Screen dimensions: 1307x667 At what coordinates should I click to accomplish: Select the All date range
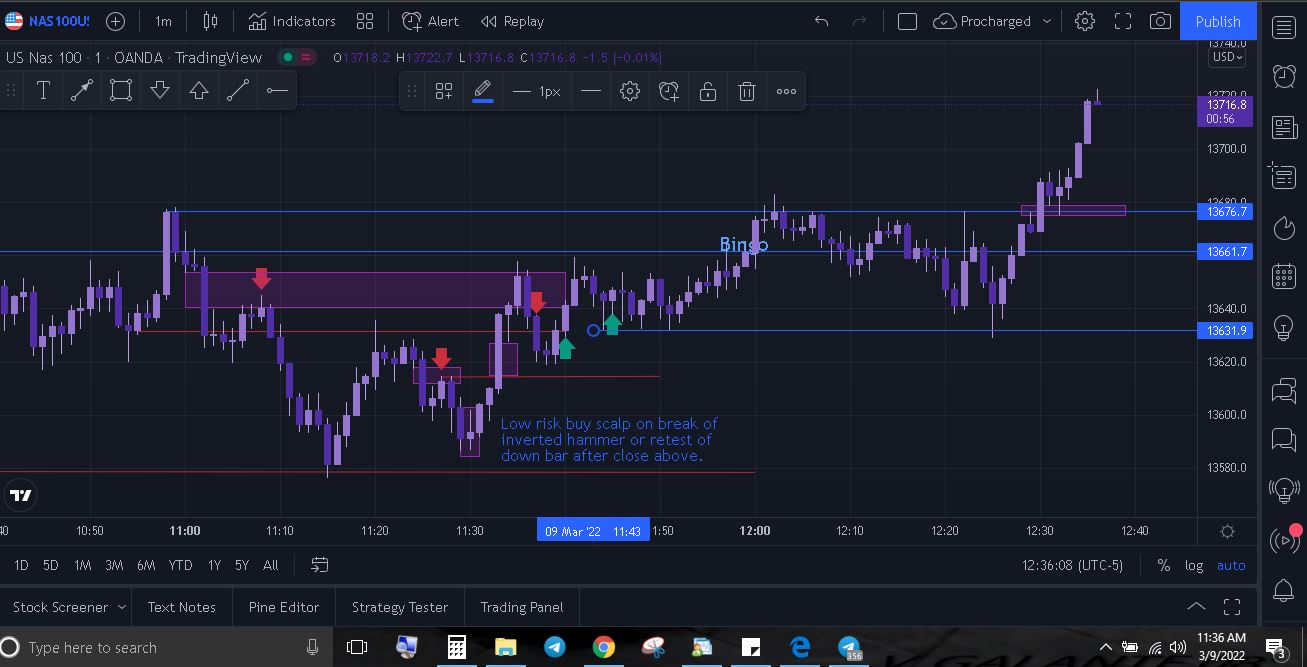[270, 565]
